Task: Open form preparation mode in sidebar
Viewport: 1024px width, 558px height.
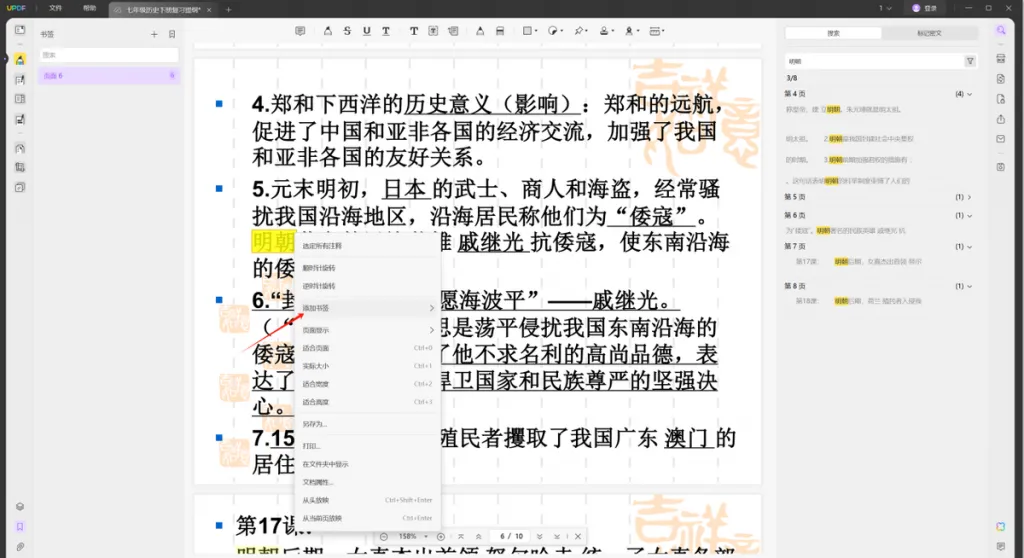Action: pos(20,120)
